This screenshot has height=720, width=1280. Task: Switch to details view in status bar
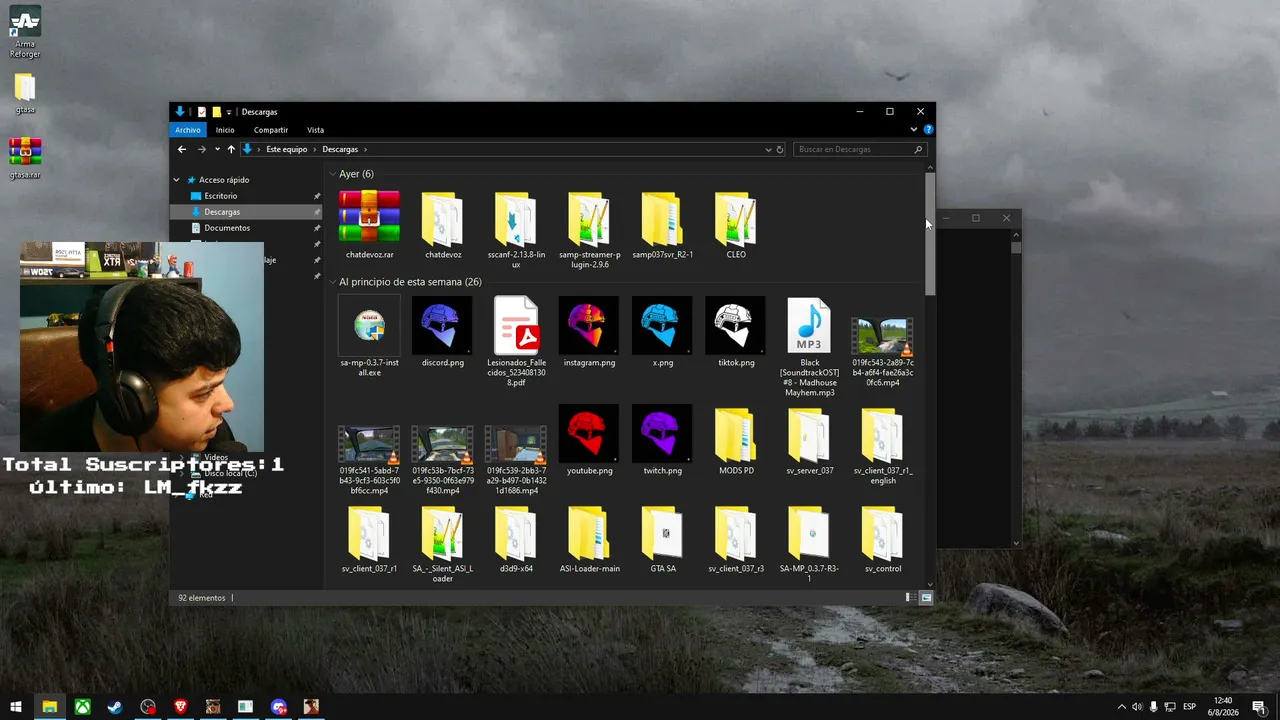click(910, 598)
